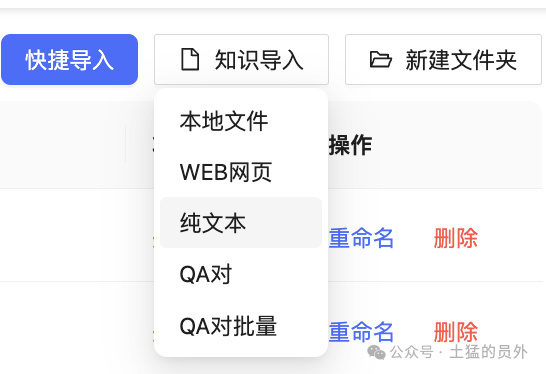Click the green status dot in second row
Screen dimensions: 546x374
(x=153, y=335)
